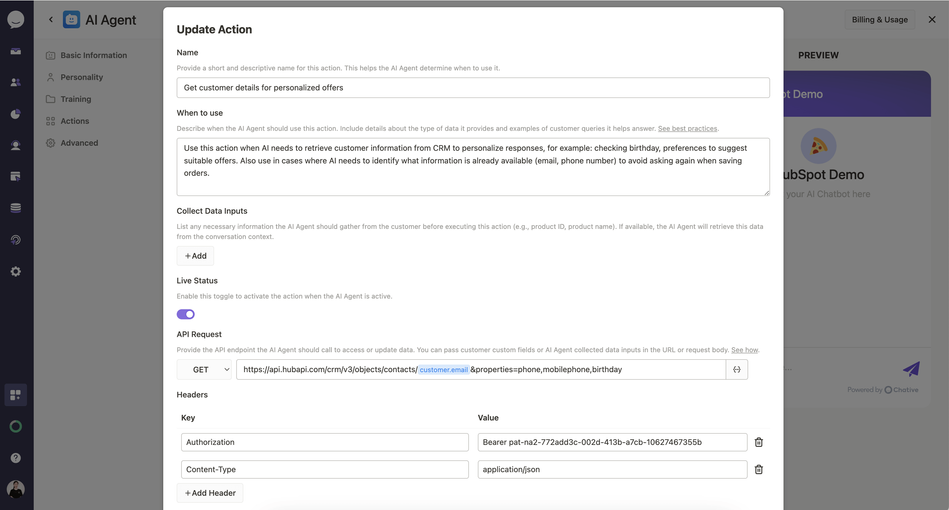The image size is (949, 510).
Task: Open the See best practices link
Action: pyautogui.click(x=688, y=128)
